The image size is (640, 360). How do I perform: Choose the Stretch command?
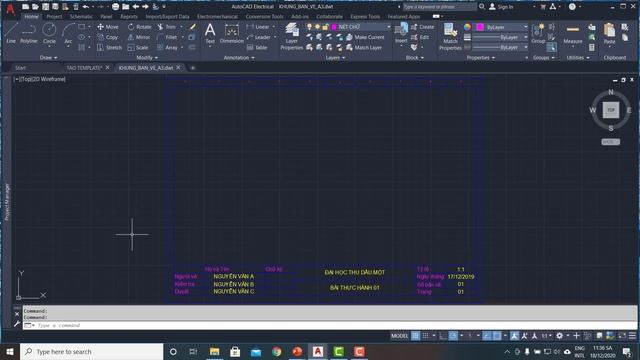[109, 47]
